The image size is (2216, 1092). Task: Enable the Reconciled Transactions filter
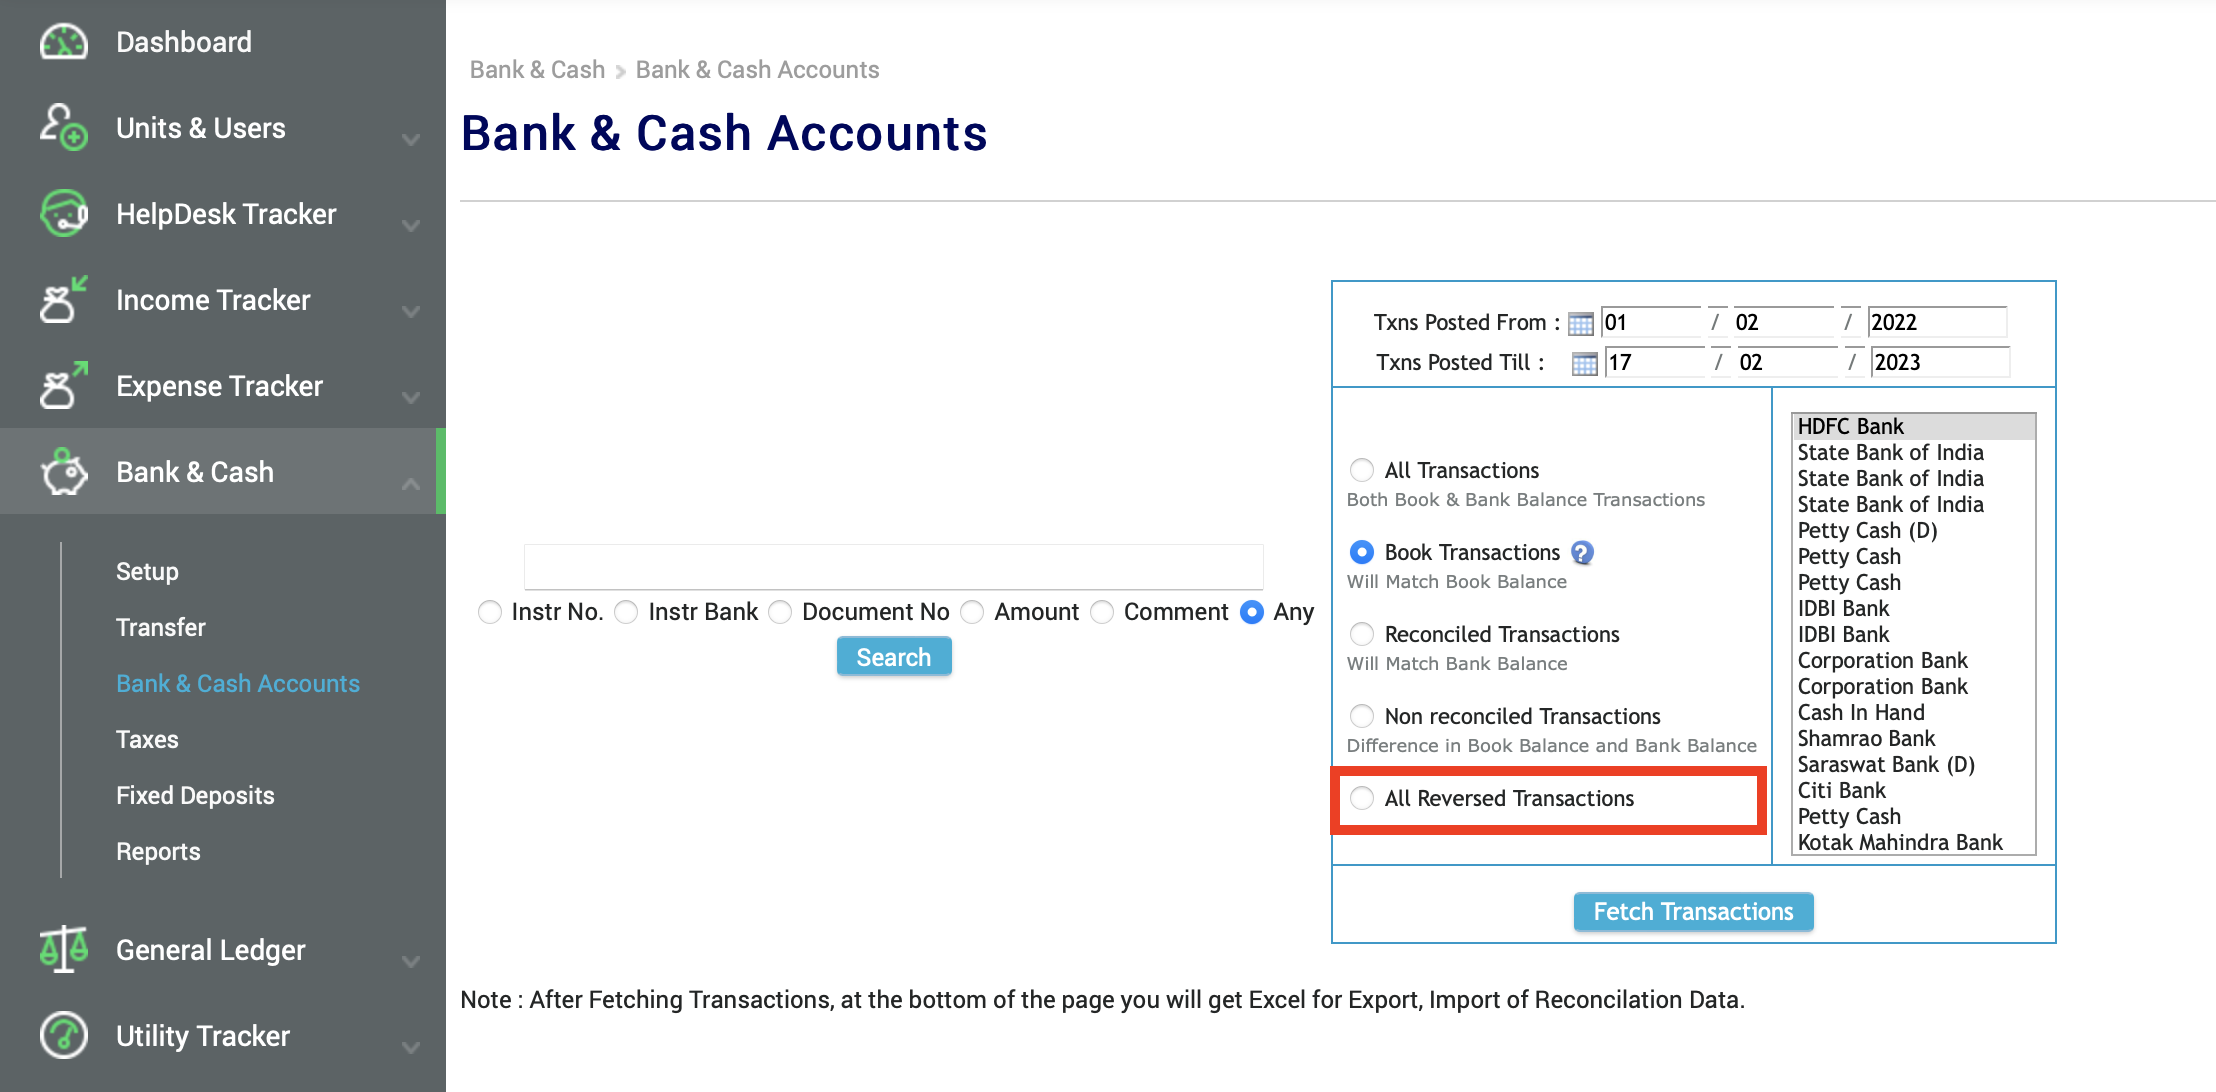pos(1361,634)
